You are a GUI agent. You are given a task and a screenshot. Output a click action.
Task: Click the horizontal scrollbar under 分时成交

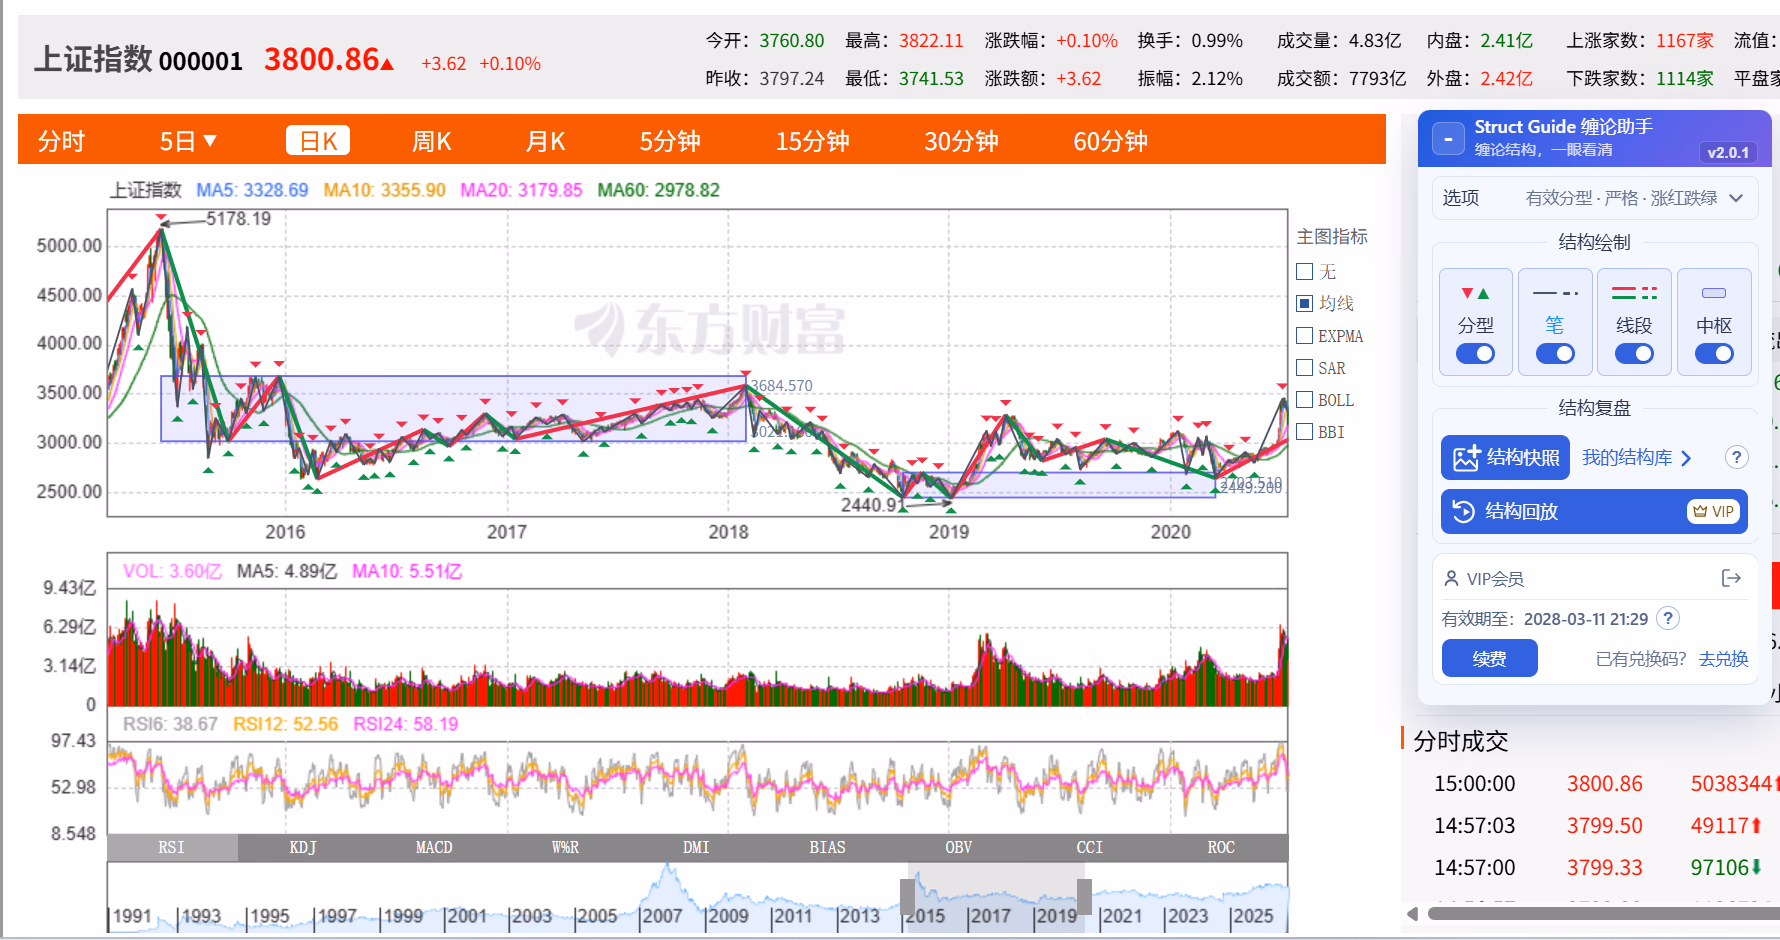pos(1603,913)
